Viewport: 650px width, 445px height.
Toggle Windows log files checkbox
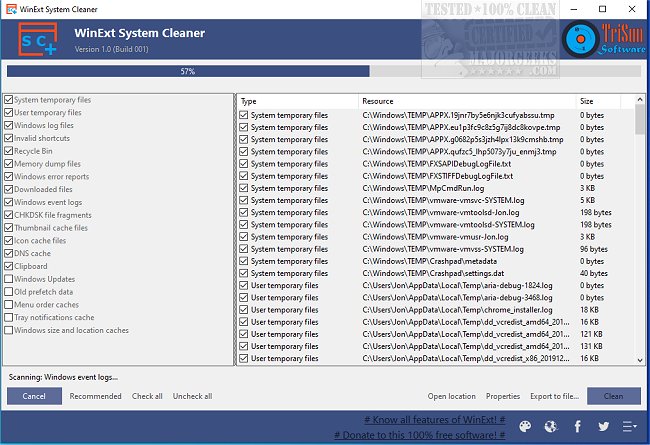click(9, 125)
